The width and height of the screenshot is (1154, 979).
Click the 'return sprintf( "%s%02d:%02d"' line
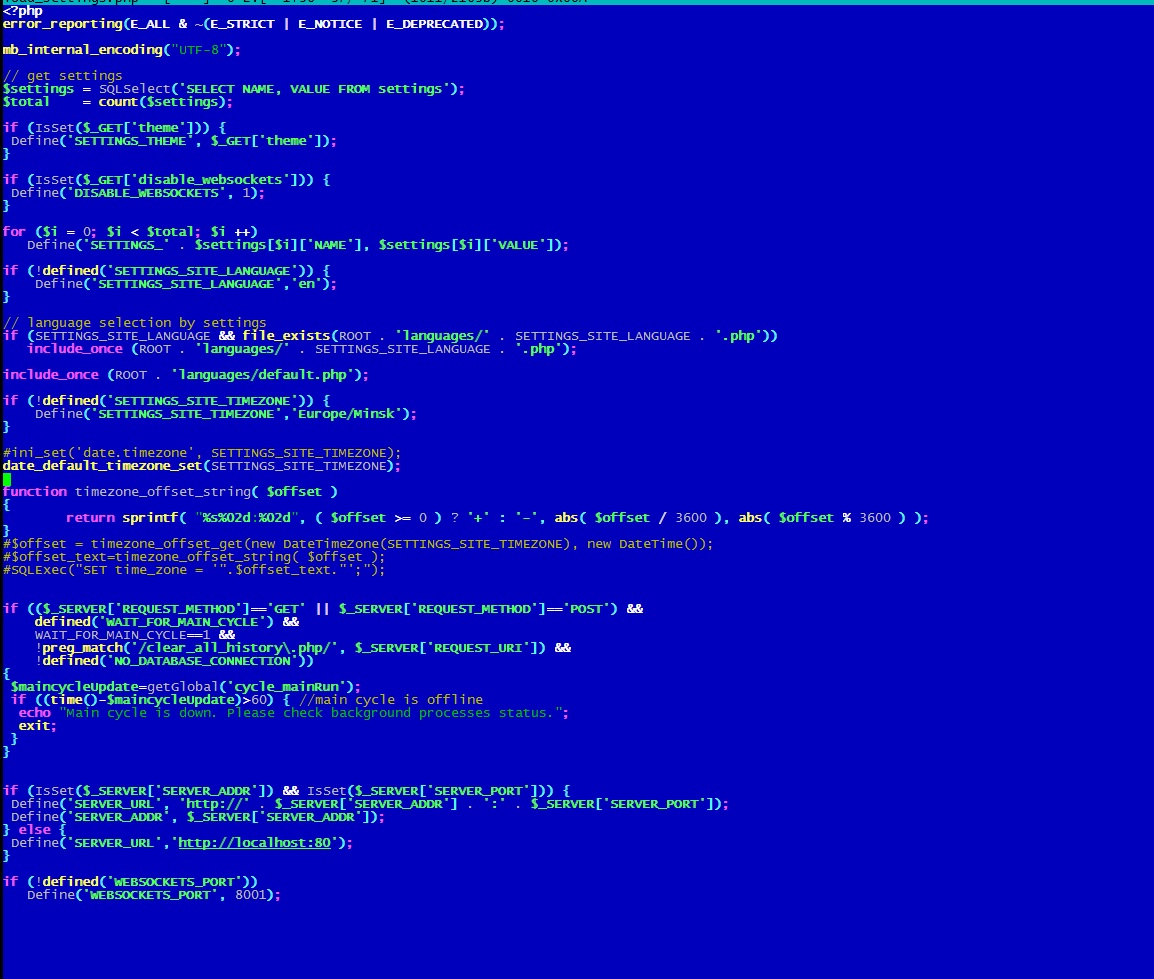[x=498, y=518]
